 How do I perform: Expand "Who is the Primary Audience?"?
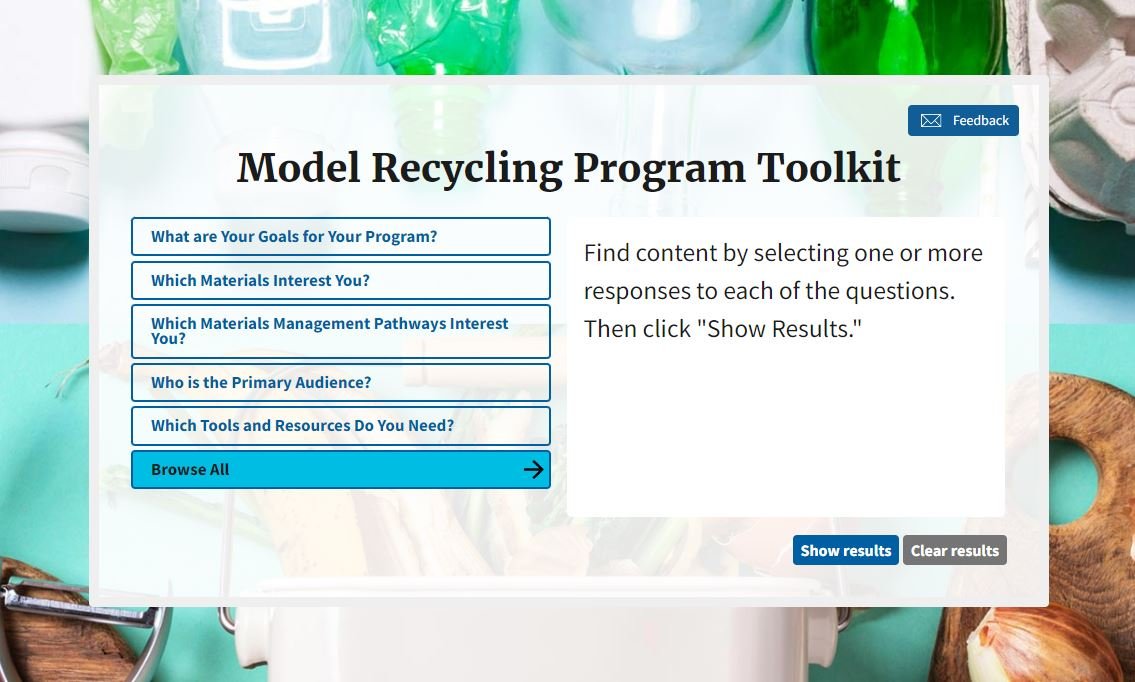tap(340, 382)
